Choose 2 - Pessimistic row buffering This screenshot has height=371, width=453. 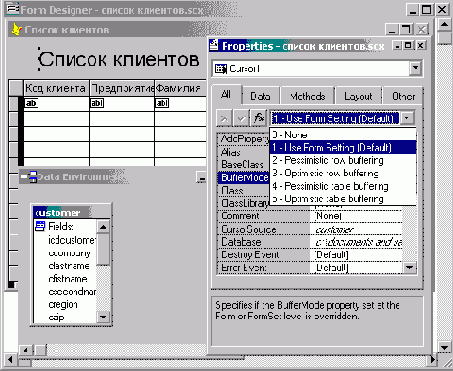coord(343,160)
